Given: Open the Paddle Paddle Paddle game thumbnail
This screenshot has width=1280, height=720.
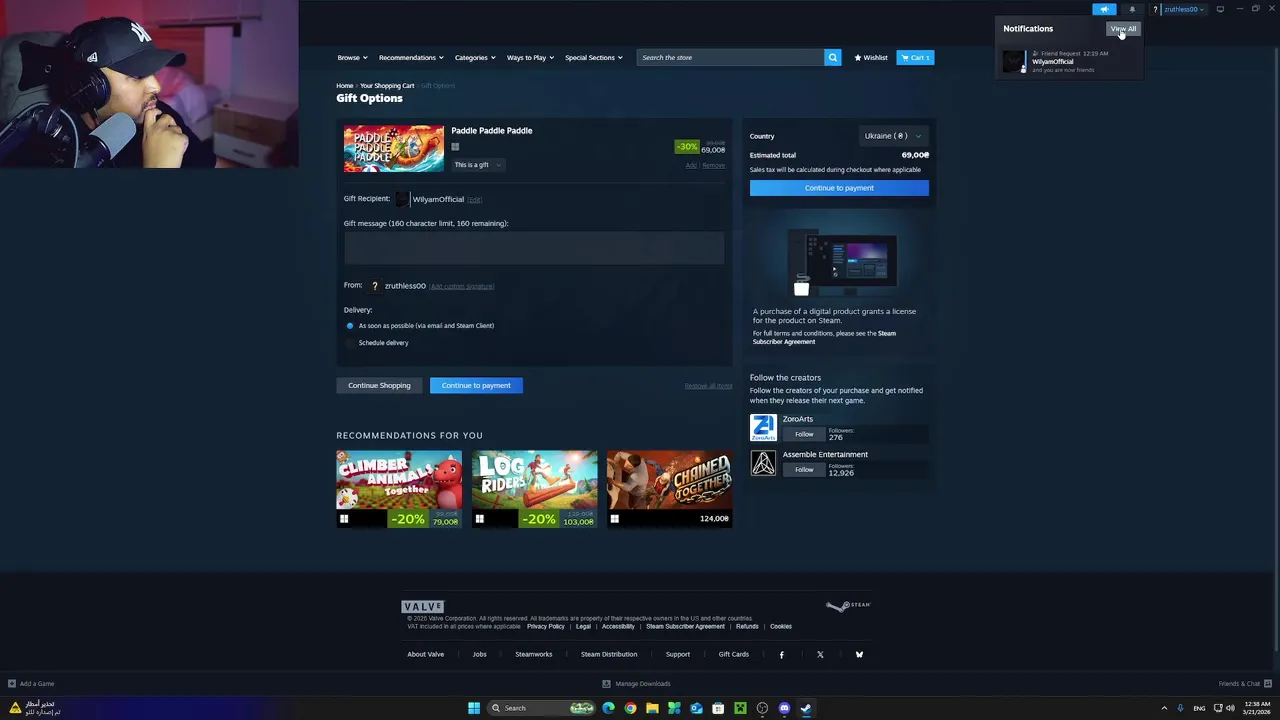Looking at the screenshot, I should coord(394,149).
